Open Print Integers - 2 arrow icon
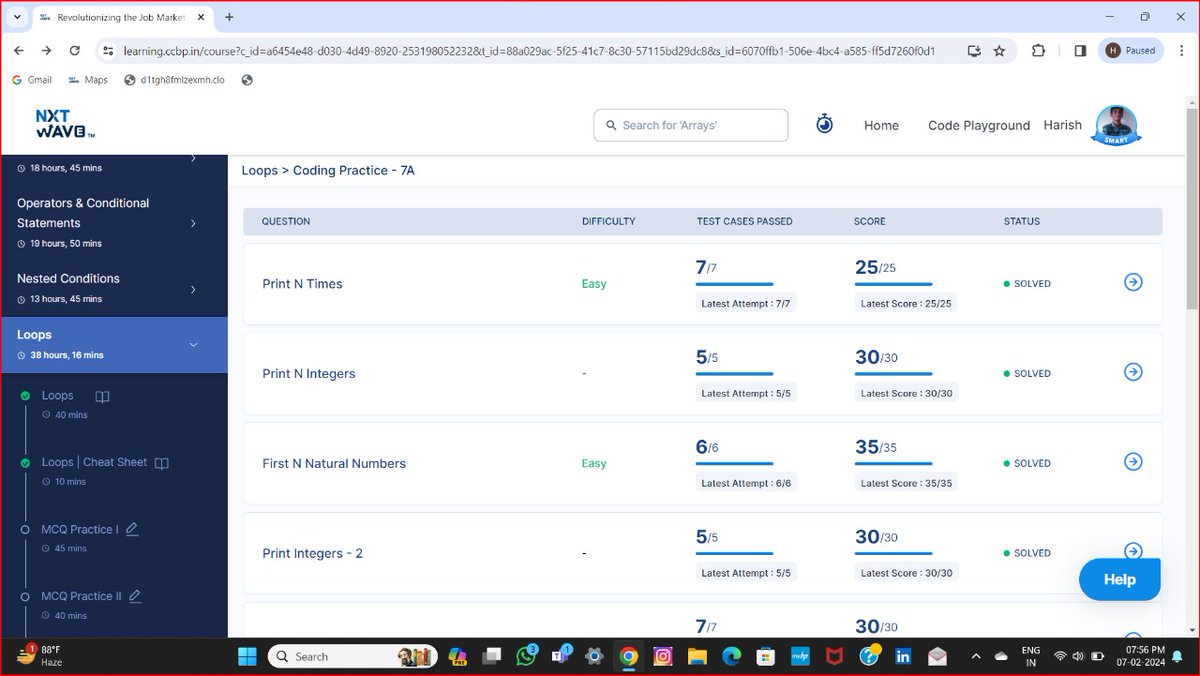Screen dimensions: 1200x676 pyautogui.click(x=1133, y=551)
